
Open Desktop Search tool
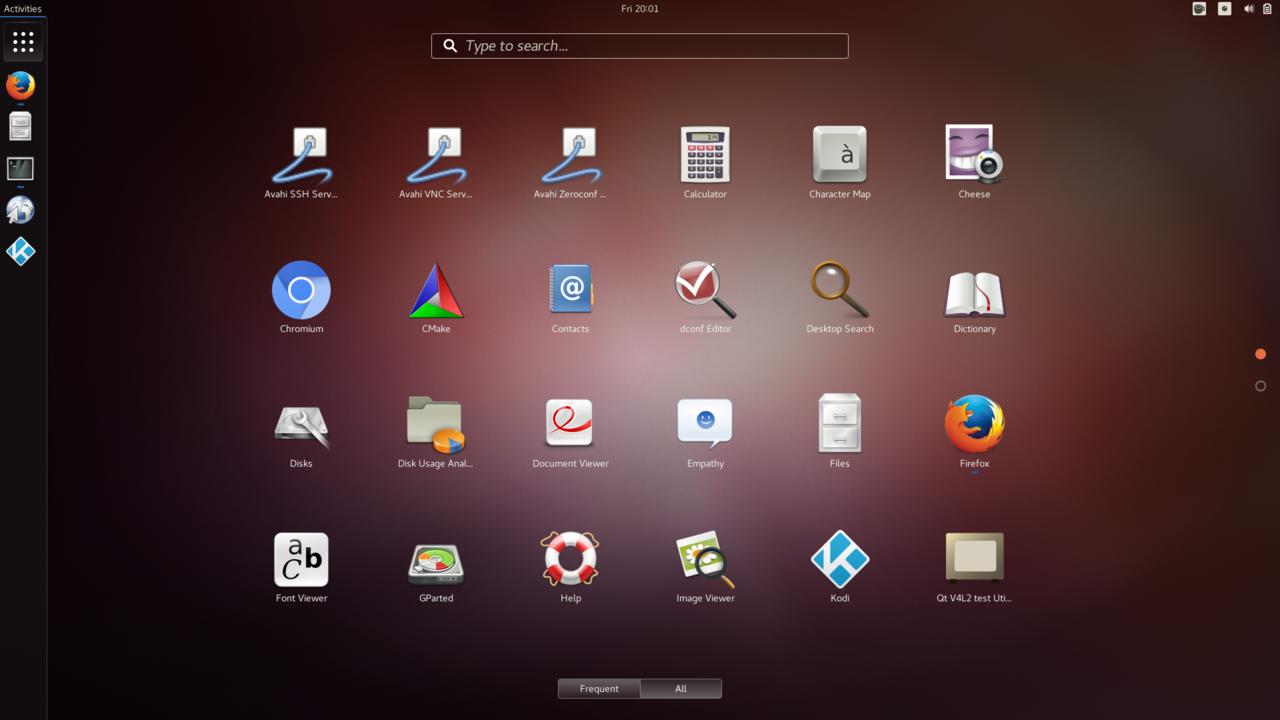tap(840, 297)
